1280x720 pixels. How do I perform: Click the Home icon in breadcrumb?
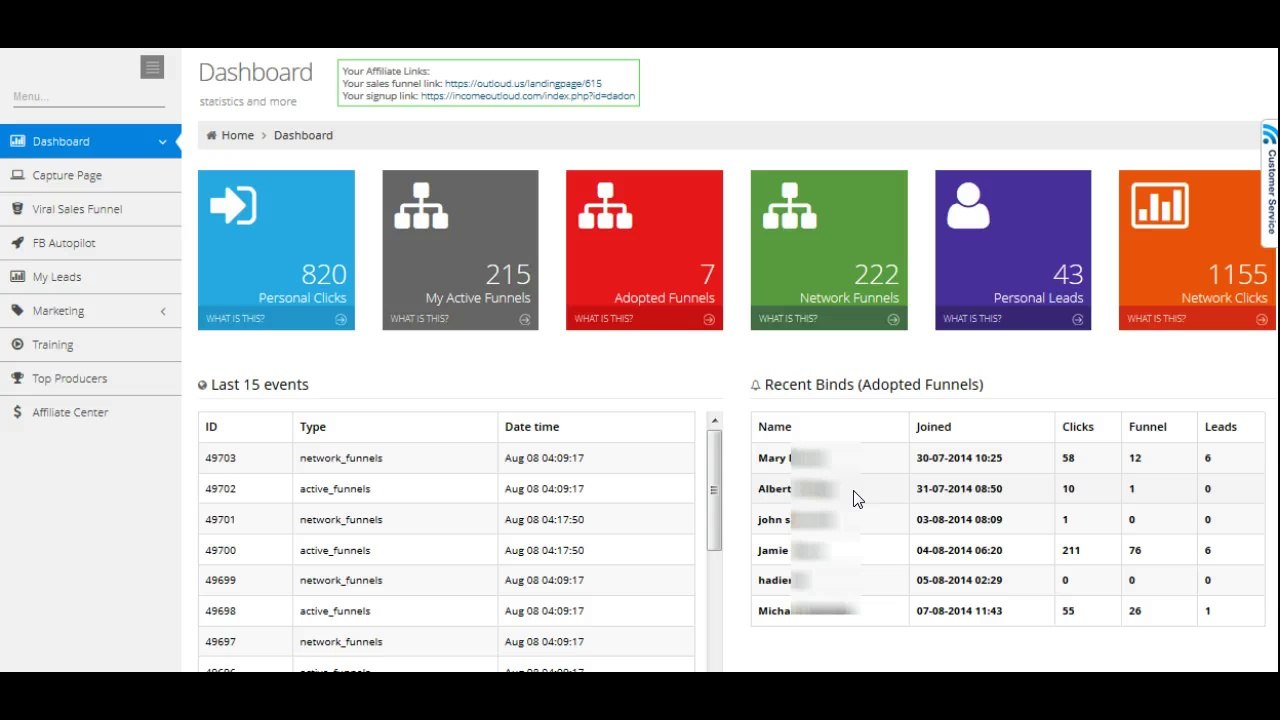point(211,135)
